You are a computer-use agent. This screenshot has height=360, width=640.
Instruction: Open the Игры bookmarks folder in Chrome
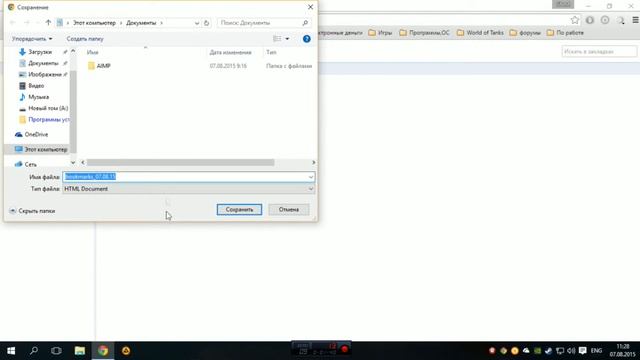380,33
